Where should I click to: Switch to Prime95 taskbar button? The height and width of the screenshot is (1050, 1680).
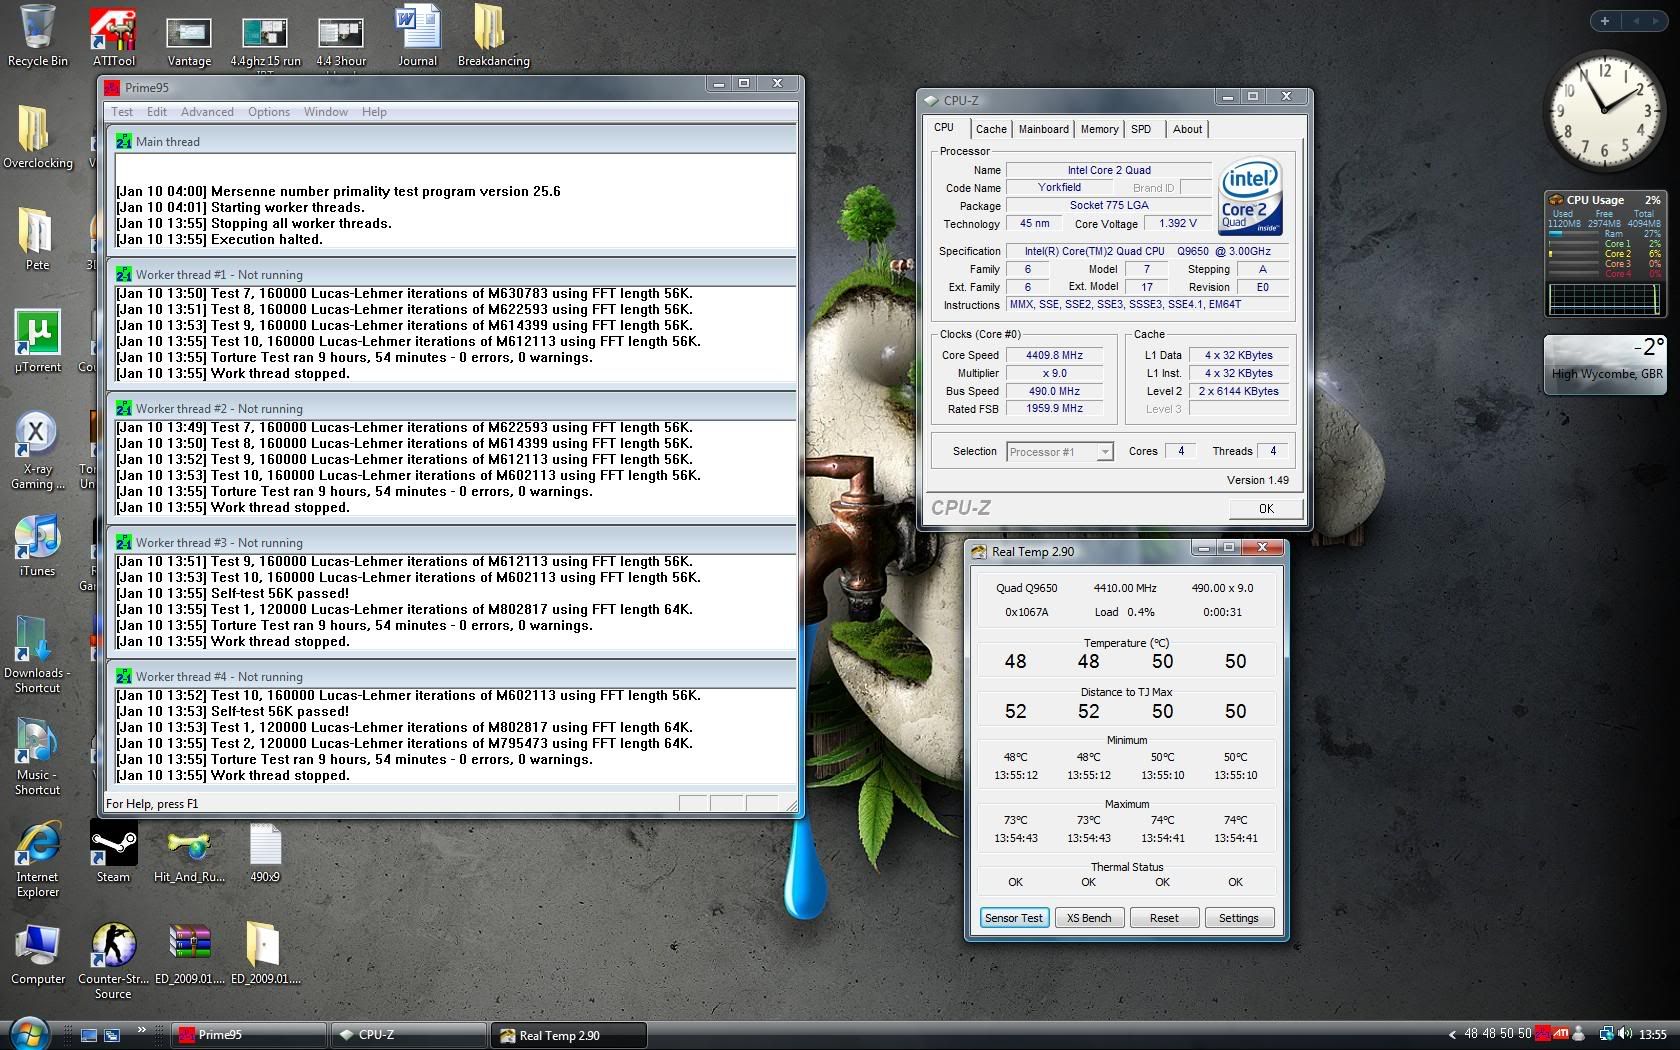[248, 1035]
